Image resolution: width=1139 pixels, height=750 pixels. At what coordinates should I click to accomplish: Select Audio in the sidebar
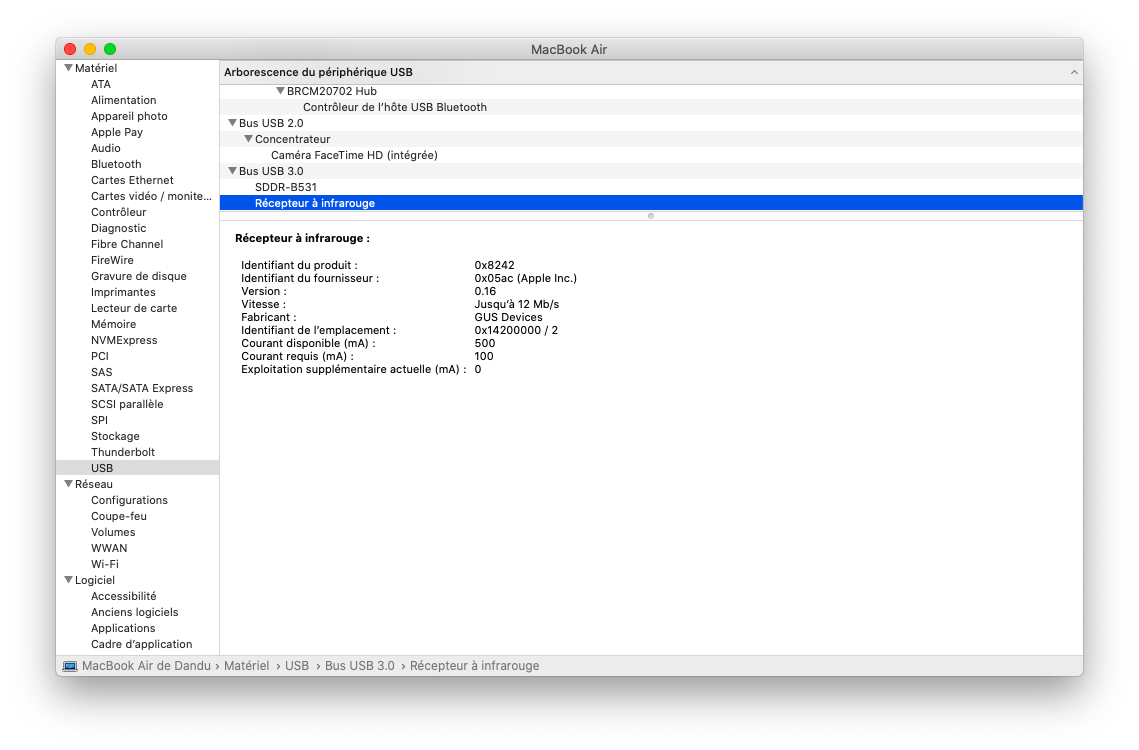(106, 148)
